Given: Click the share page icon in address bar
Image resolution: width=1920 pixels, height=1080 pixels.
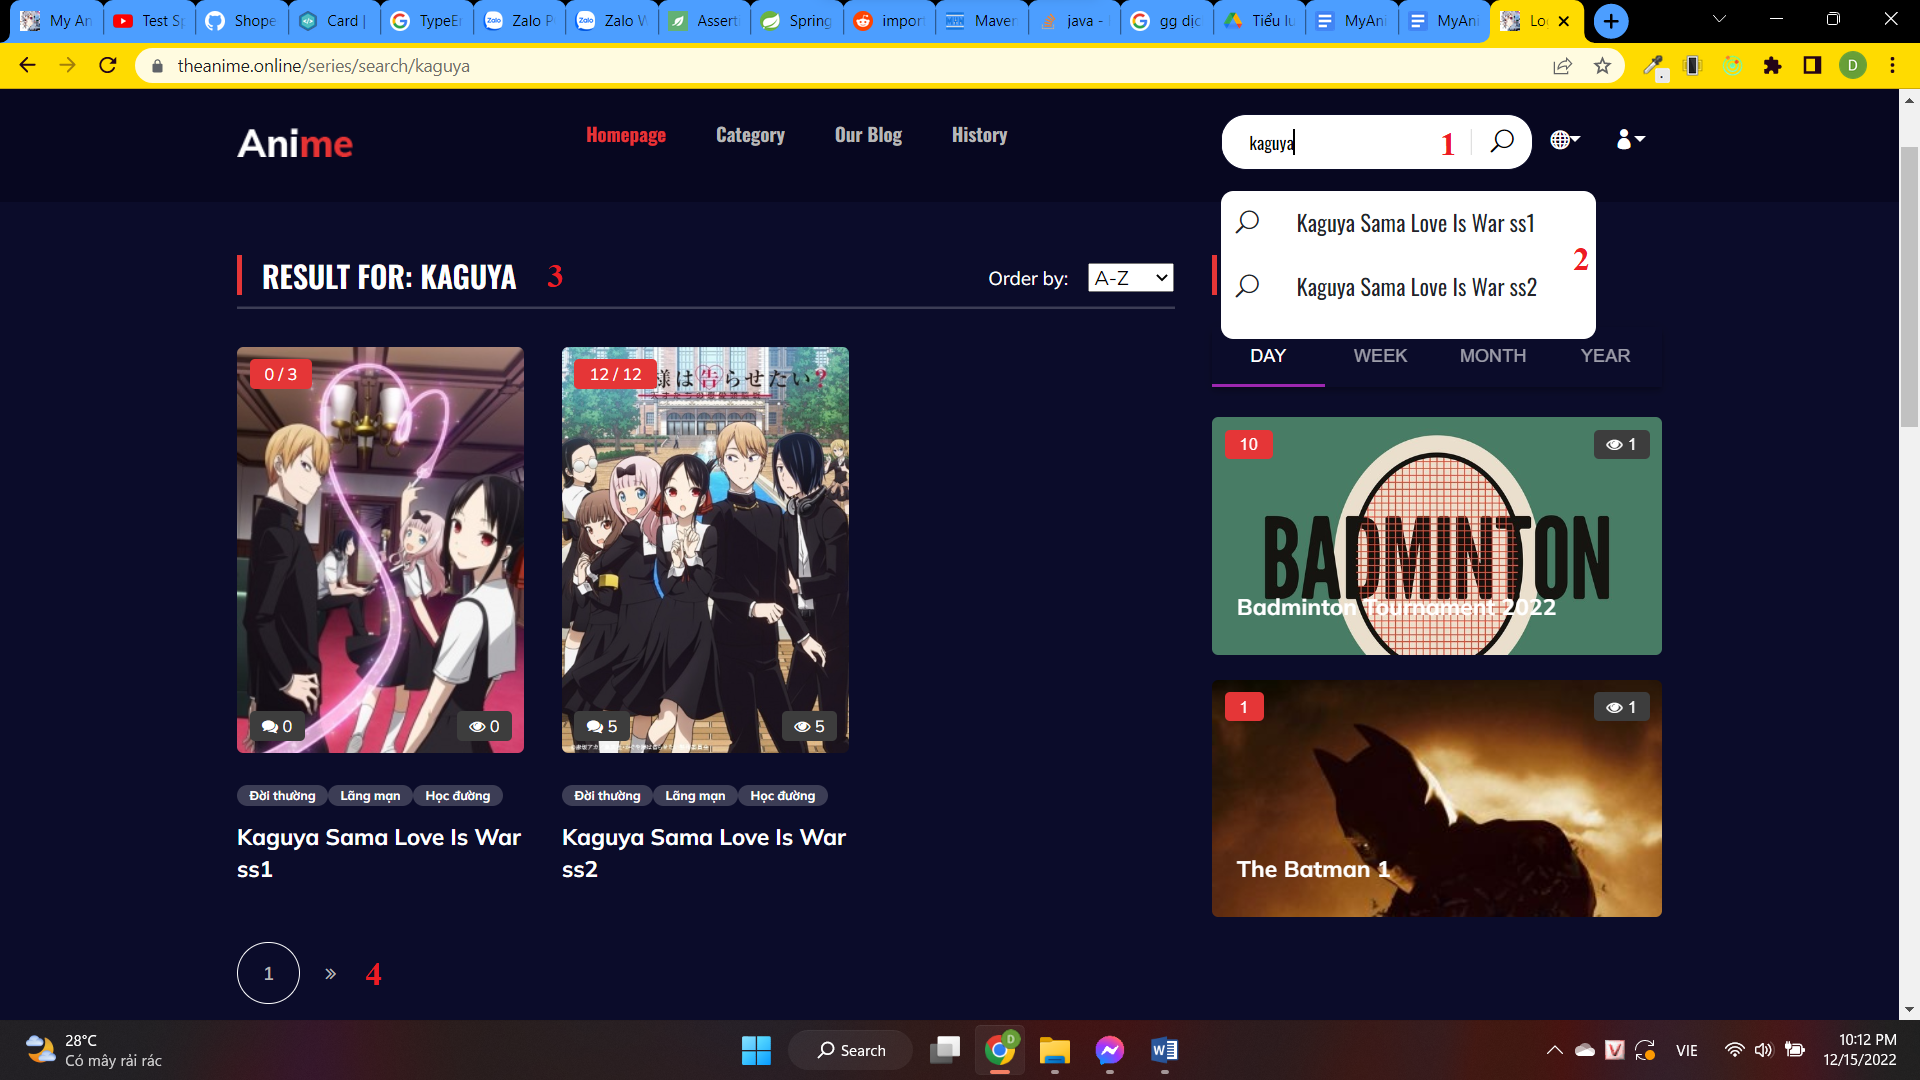Looking at the screenshot, I should [x=1562, y=66].
